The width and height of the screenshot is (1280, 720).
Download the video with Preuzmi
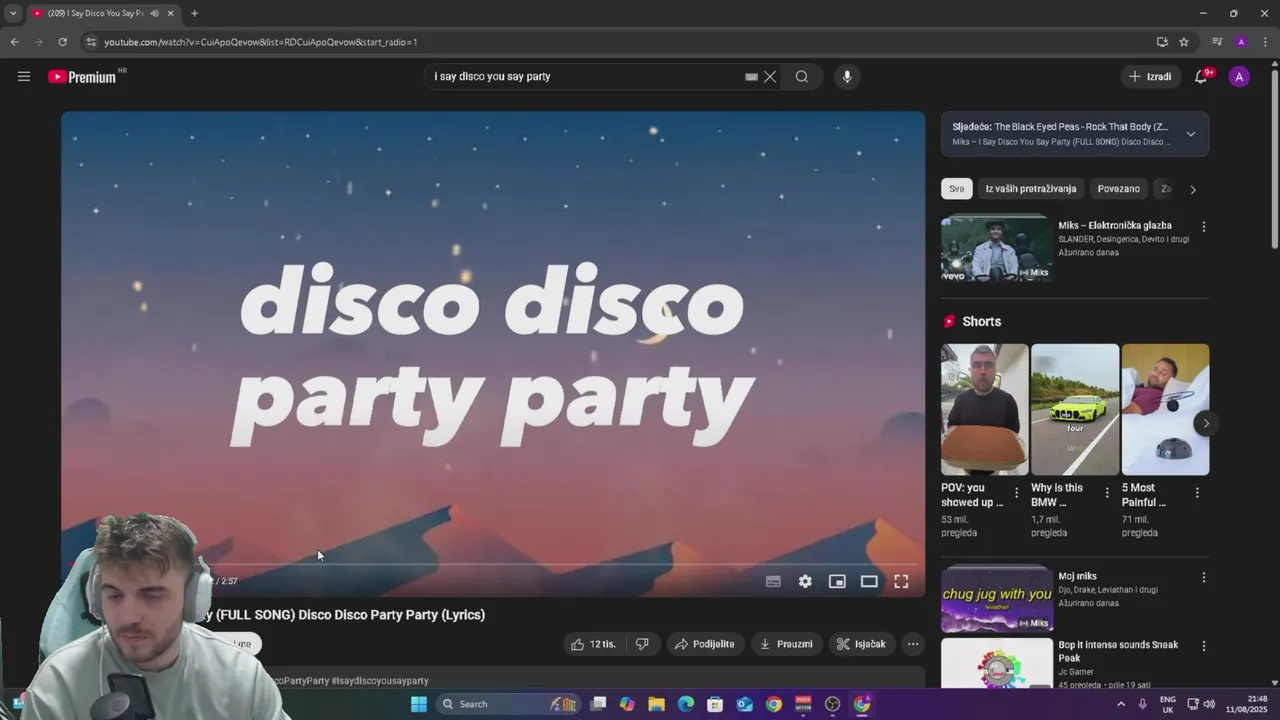tap(786, 644)
